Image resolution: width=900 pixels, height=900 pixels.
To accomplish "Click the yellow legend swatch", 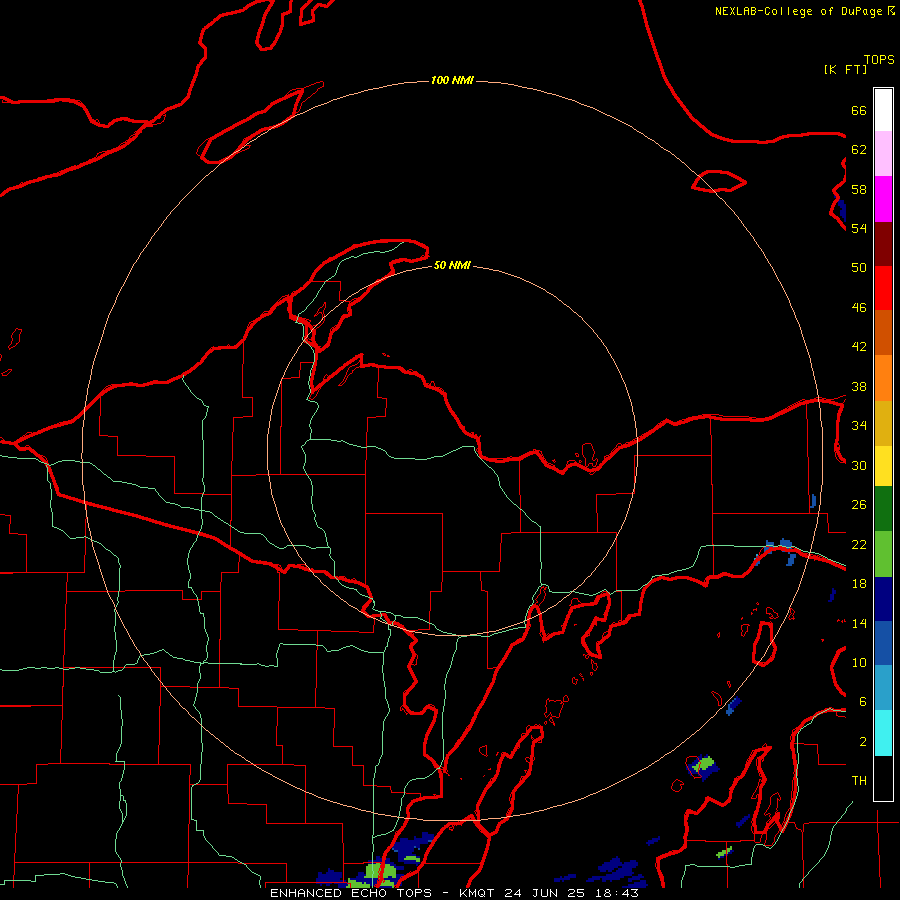I will pos(883,466).
